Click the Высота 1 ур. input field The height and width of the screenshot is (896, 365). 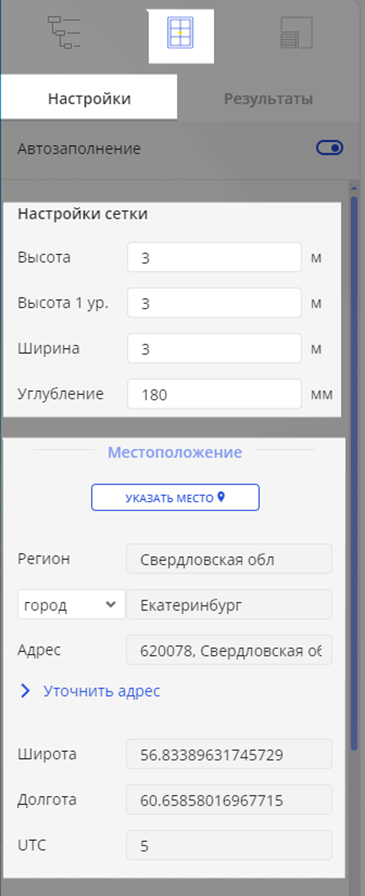coord(214,303)
